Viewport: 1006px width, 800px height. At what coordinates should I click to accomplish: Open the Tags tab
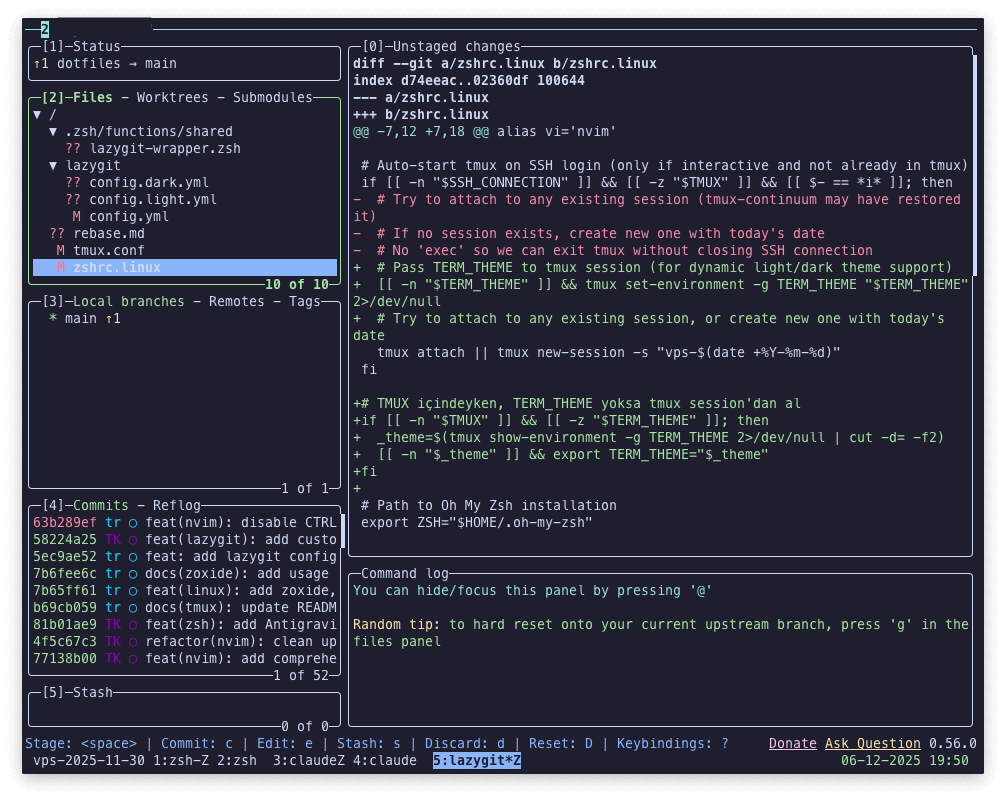point(305,302)
